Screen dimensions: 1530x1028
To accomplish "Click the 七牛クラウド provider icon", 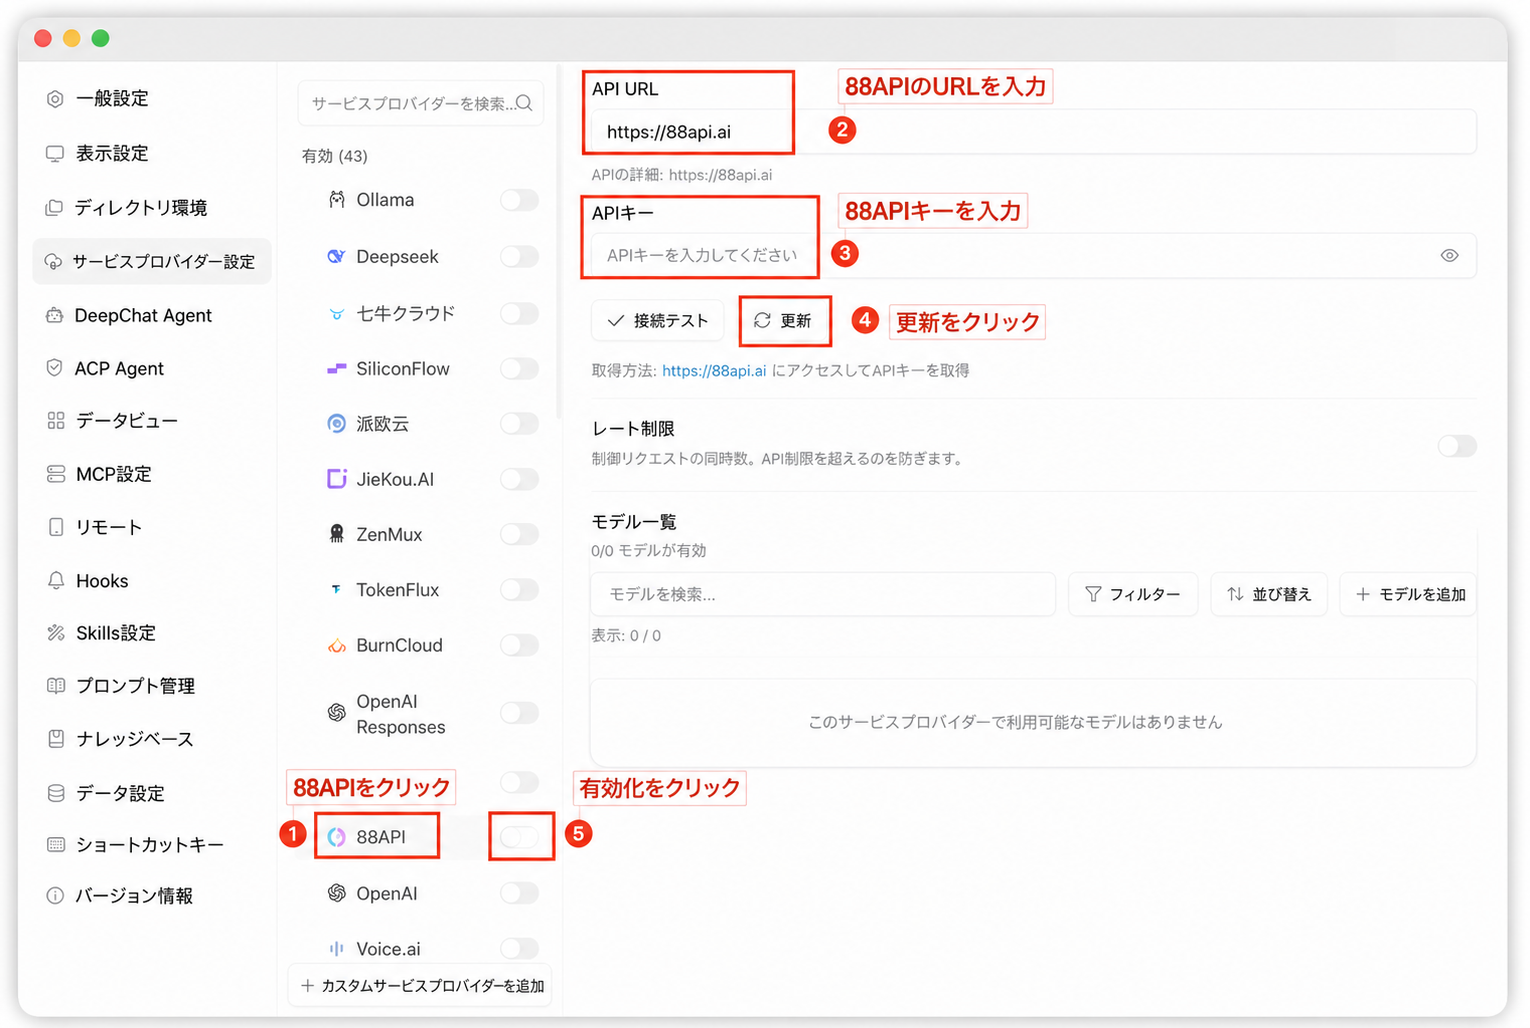I will [x=337, y=314].
